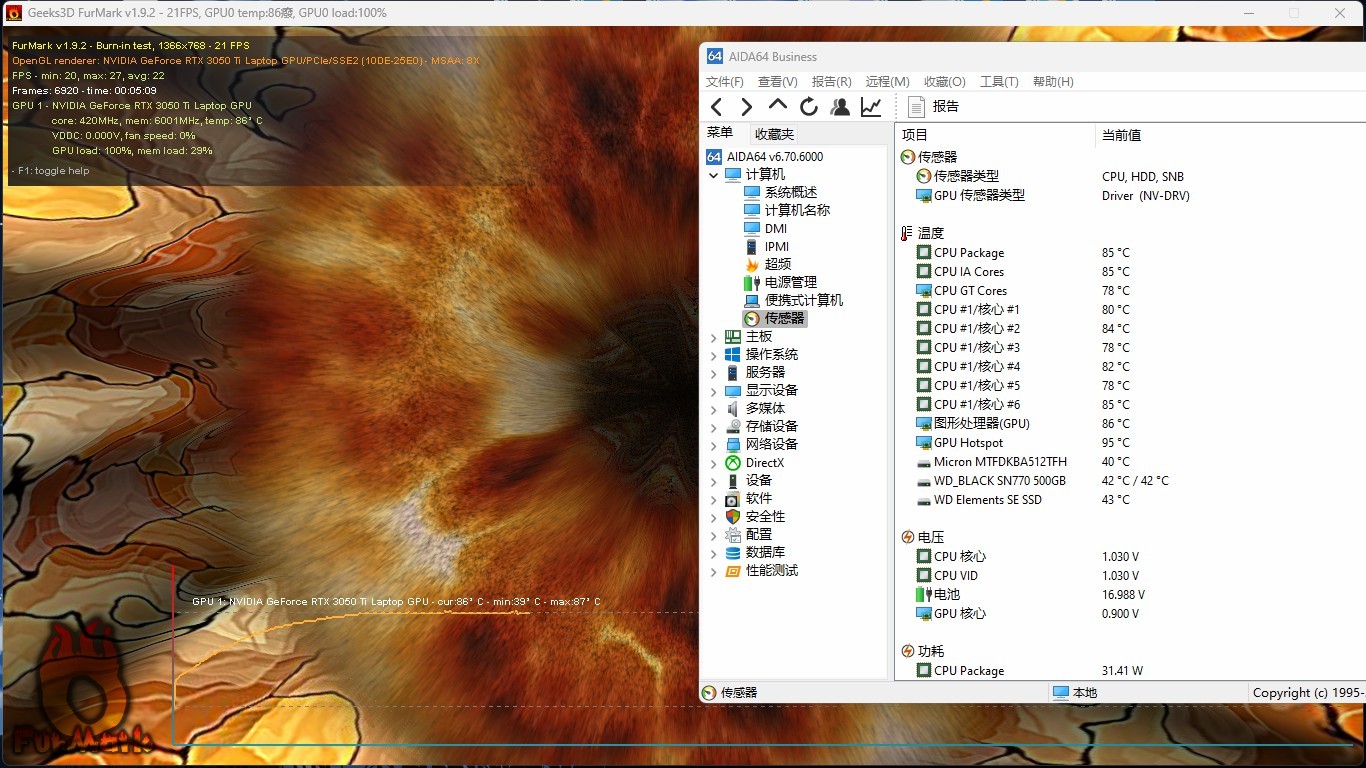The height and width of the screenshot is (768, 1366).
Task: Click the Micron MTFDKBA512TFH drive row
Action: 1130,462
